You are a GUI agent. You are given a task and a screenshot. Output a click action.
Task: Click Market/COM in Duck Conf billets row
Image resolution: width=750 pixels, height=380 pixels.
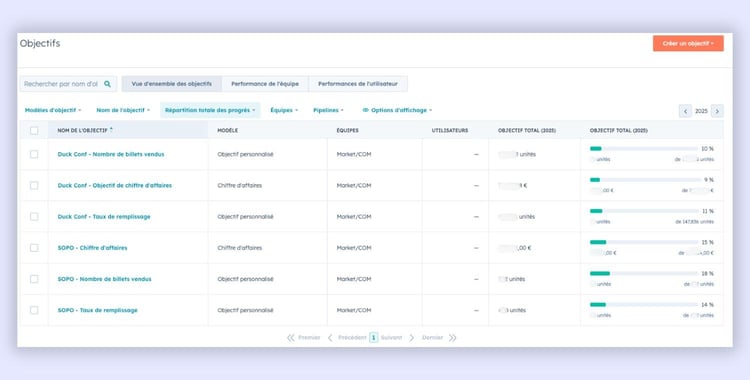354,154
